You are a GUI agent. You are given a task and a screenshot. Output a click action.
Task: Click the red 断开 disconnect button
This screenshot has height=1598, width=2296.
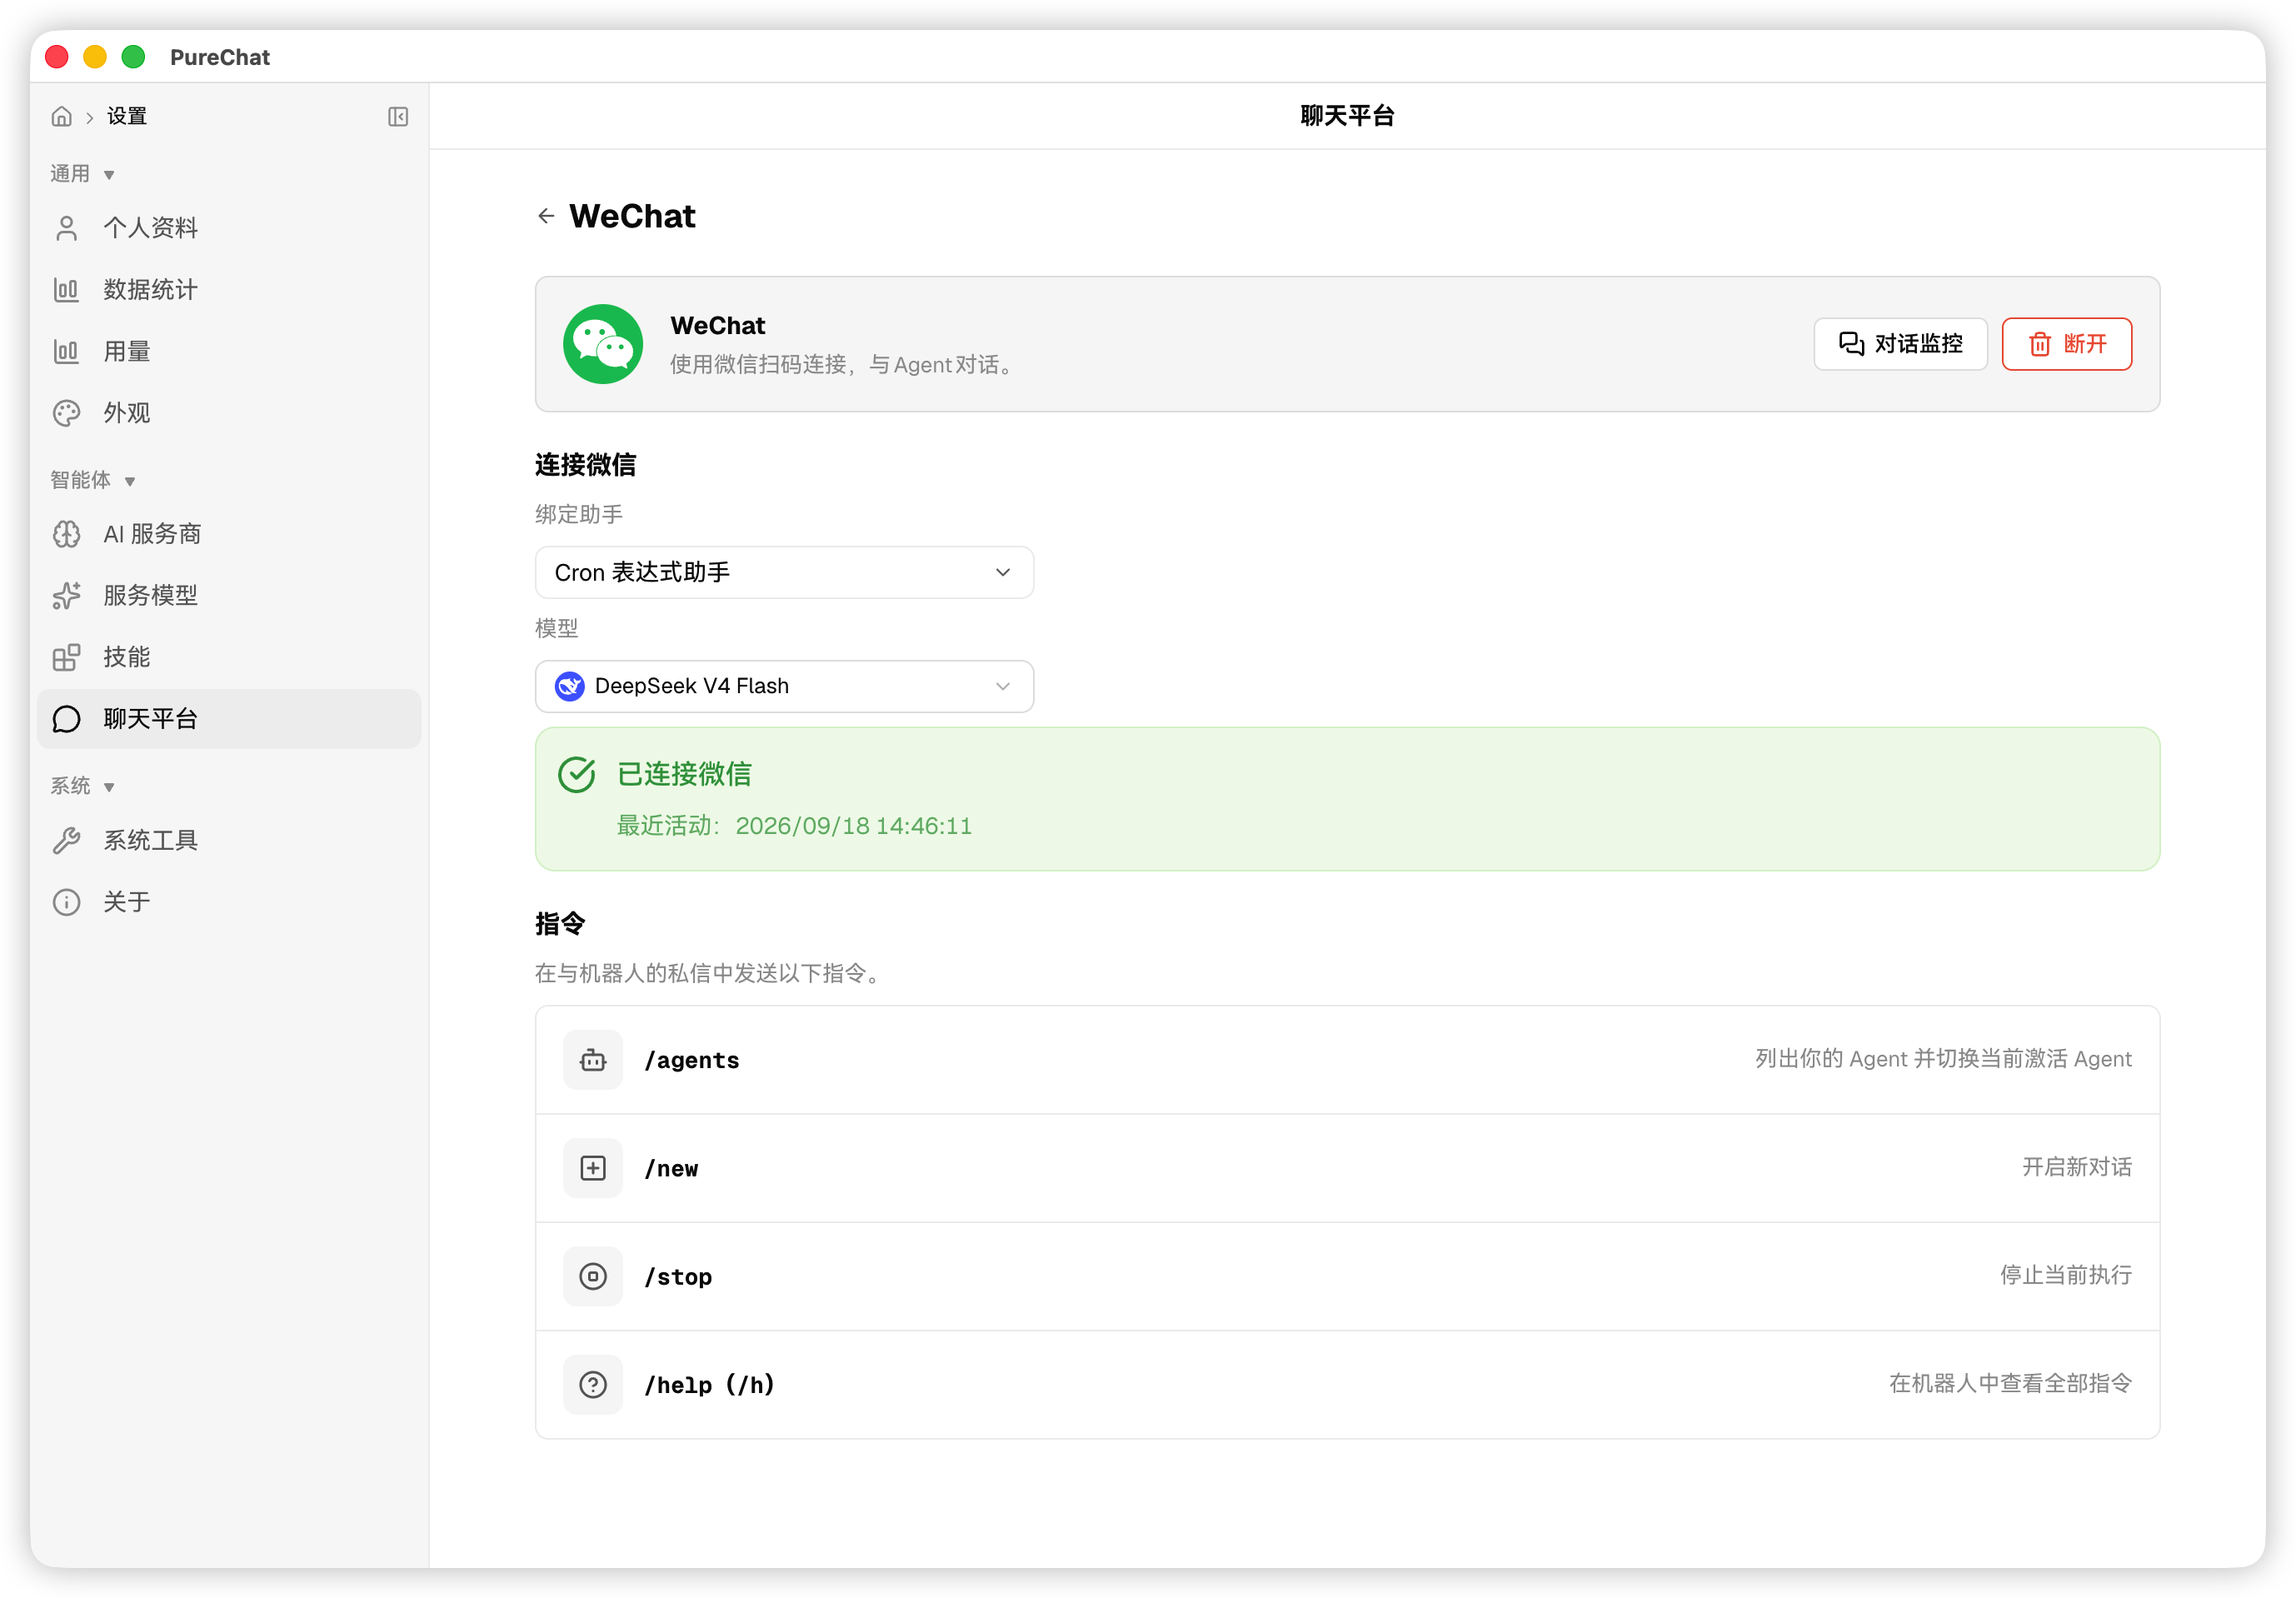[x=2066, y=344]
